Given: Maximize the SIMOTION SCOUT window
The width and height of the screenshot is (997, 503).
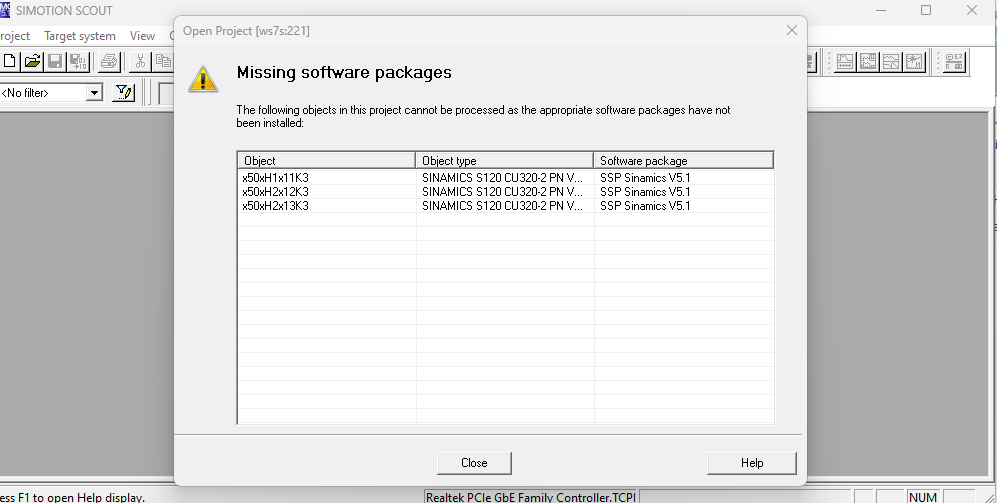Looking at the screenshot, I should click(926, 10).
